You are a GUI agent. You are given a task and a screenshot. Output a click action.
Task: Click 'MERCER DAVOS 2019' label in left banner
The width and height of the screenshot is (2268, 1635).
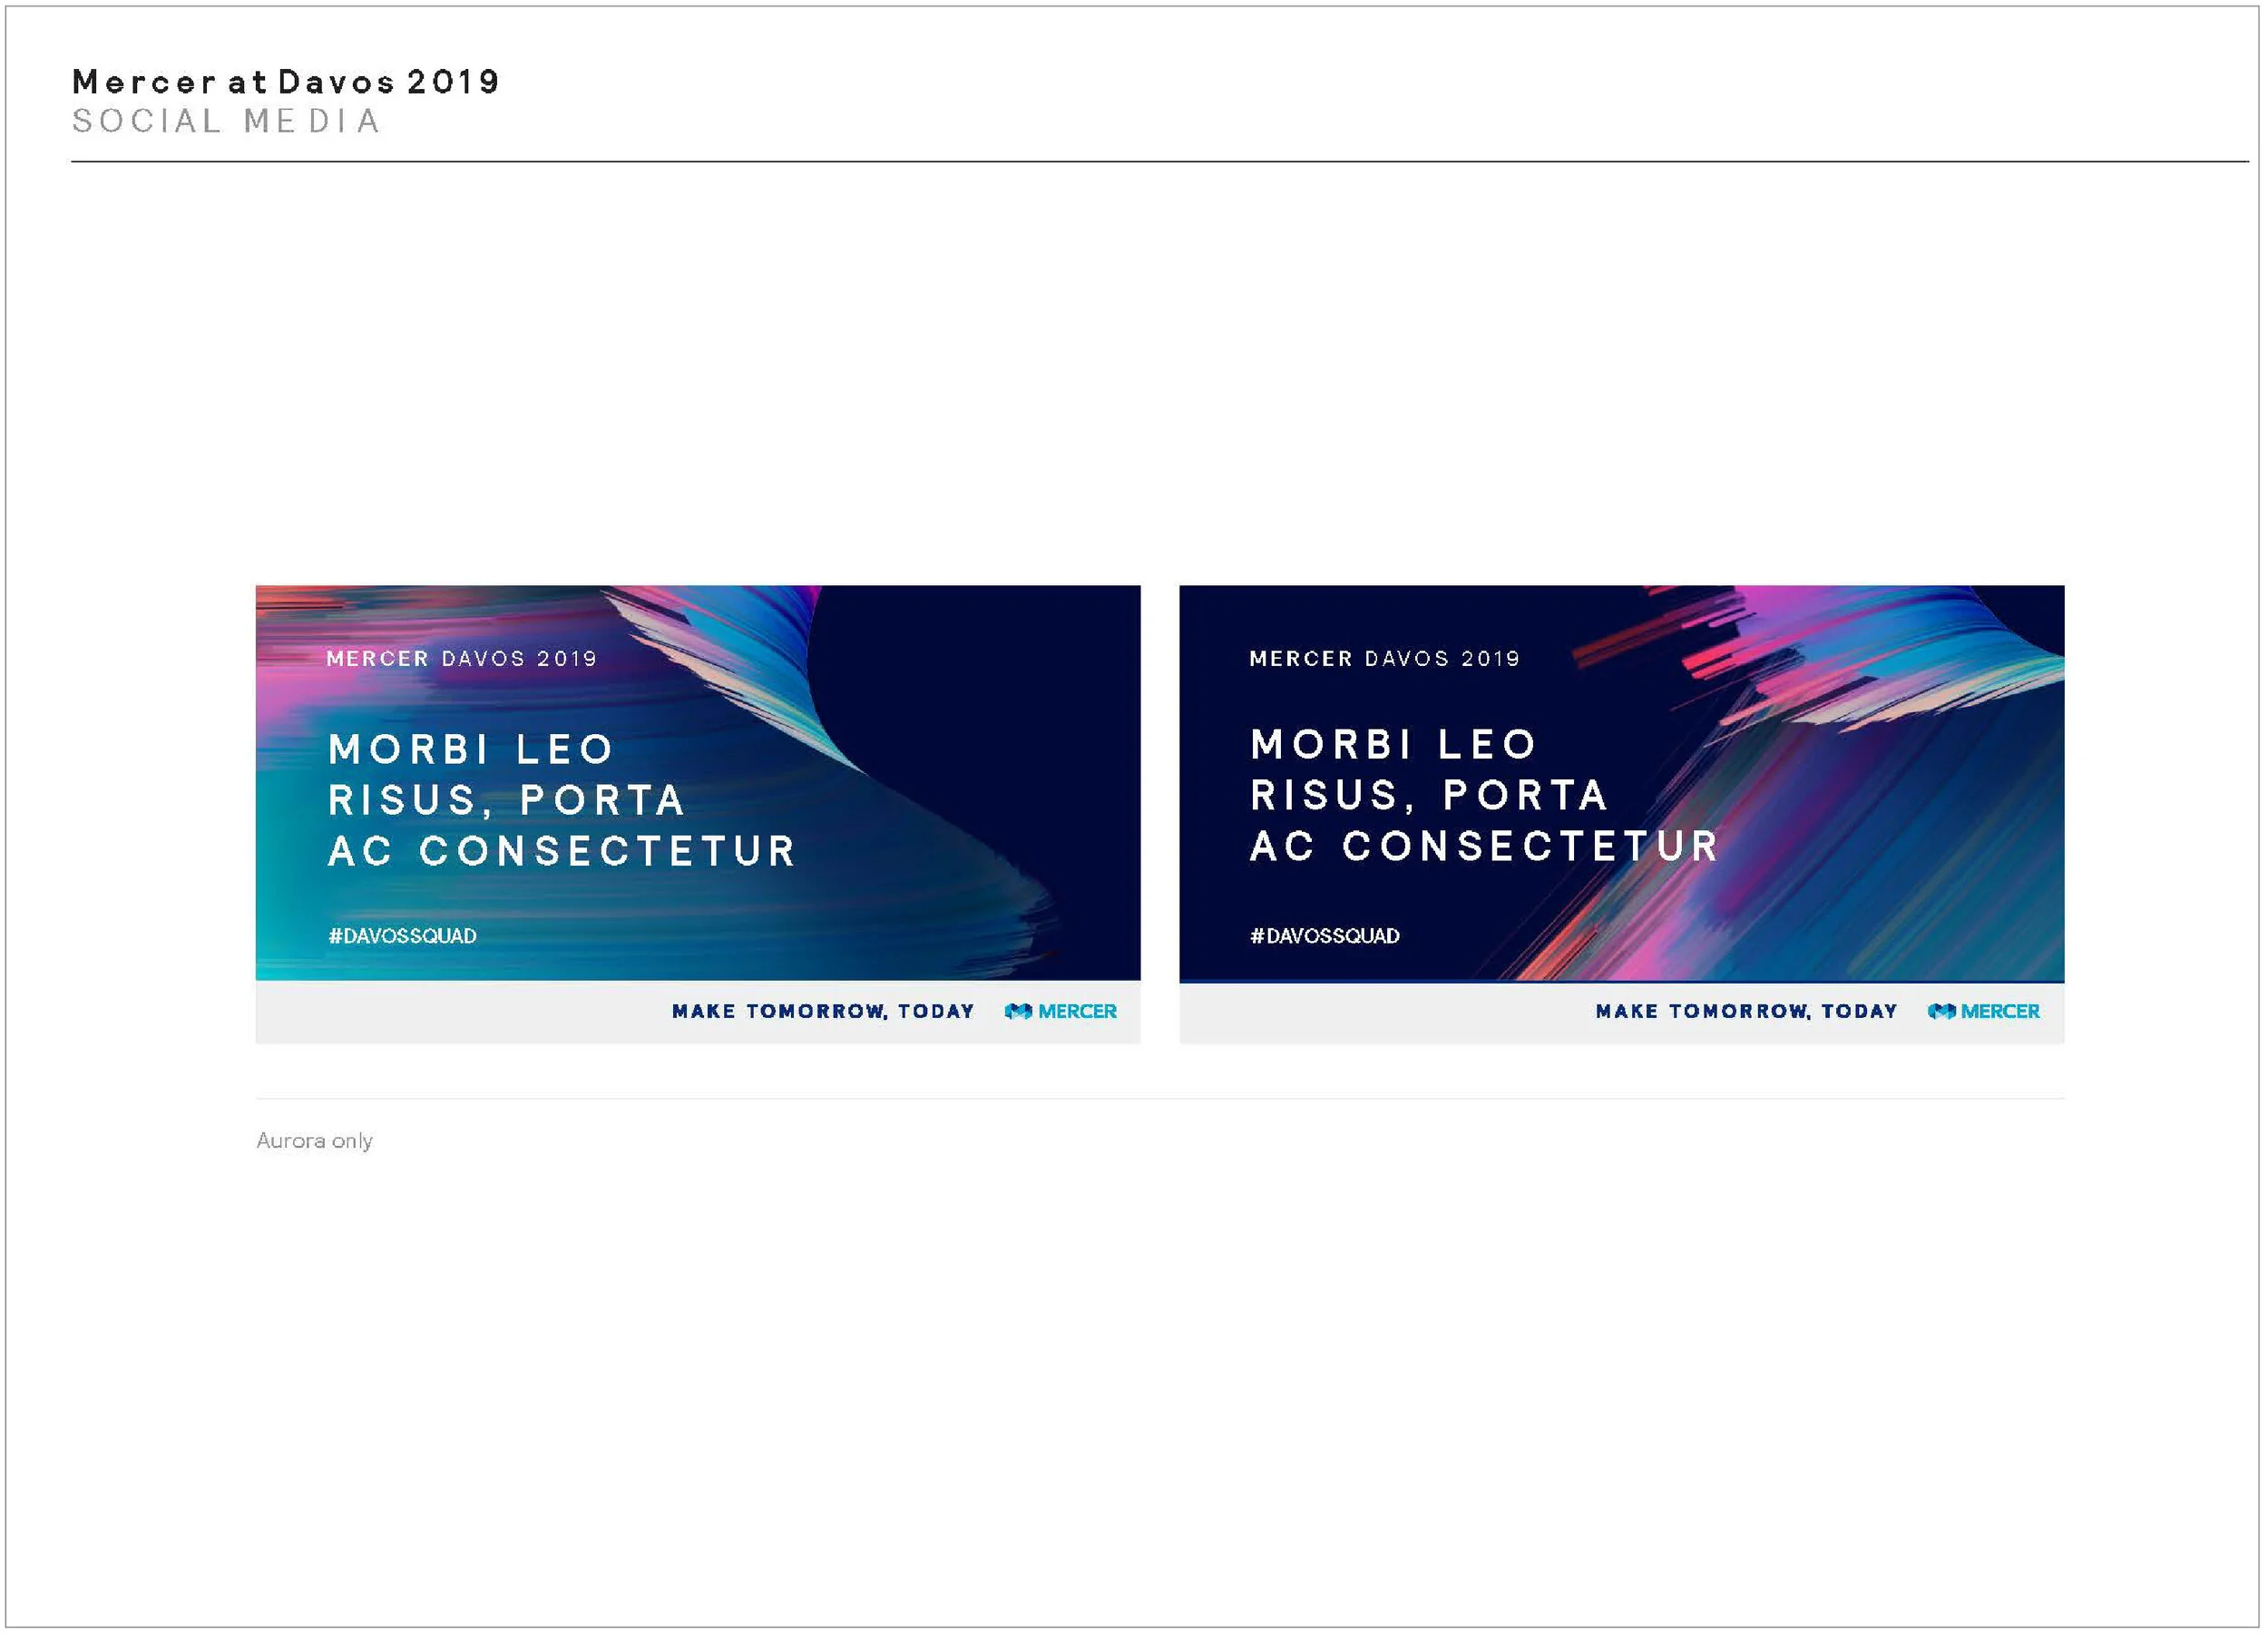coord(461,658)
